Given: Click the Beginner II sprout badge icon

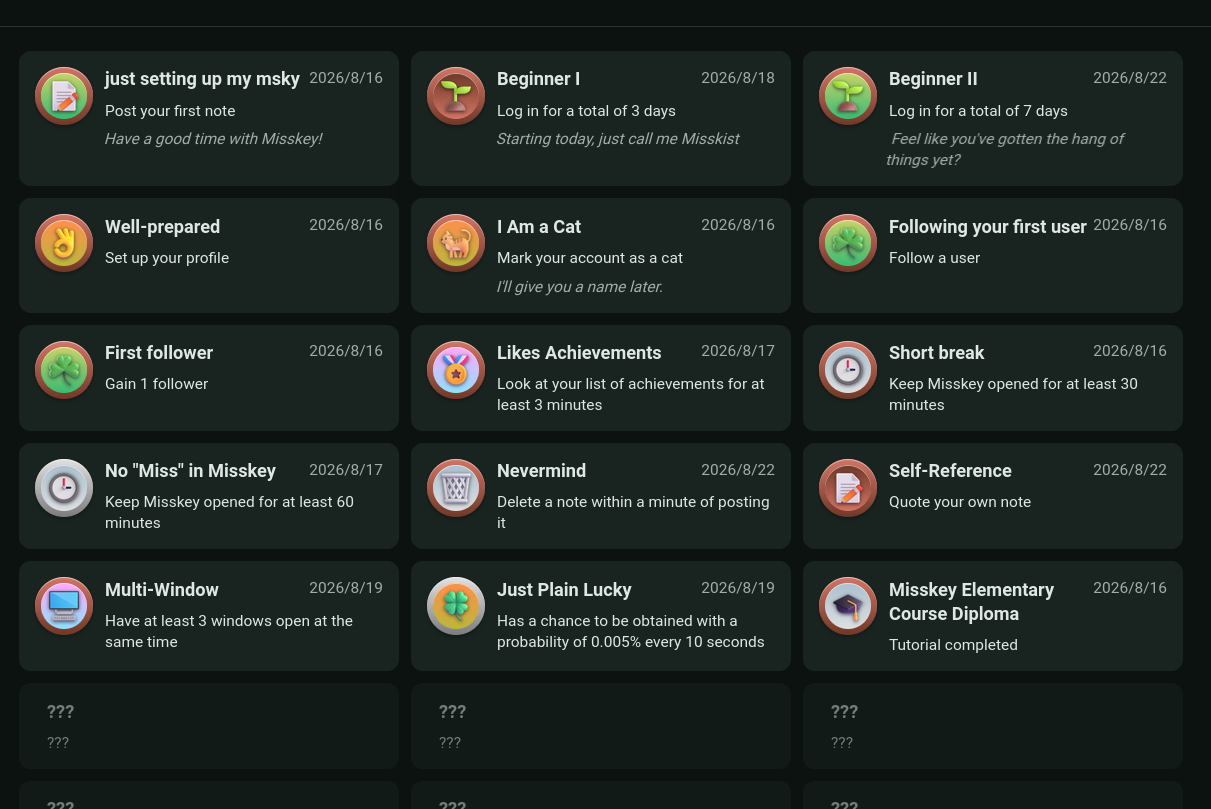Looking at the screenshot, I should [848, 96].
